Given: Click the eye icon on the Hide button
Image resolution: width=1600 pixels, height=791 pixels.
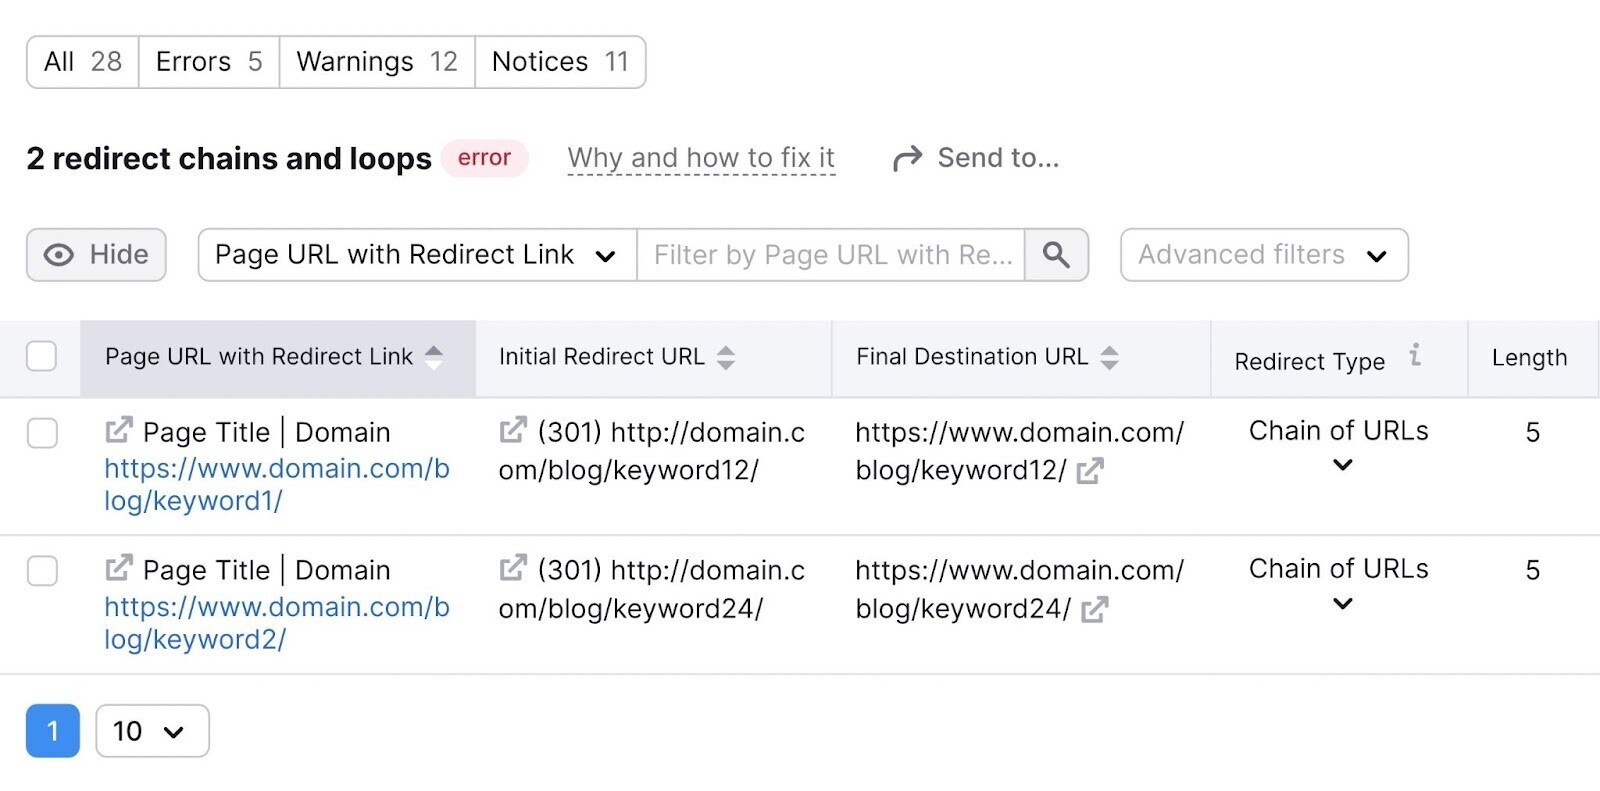Looking at the screenshot, I should (x=61, y=255).
